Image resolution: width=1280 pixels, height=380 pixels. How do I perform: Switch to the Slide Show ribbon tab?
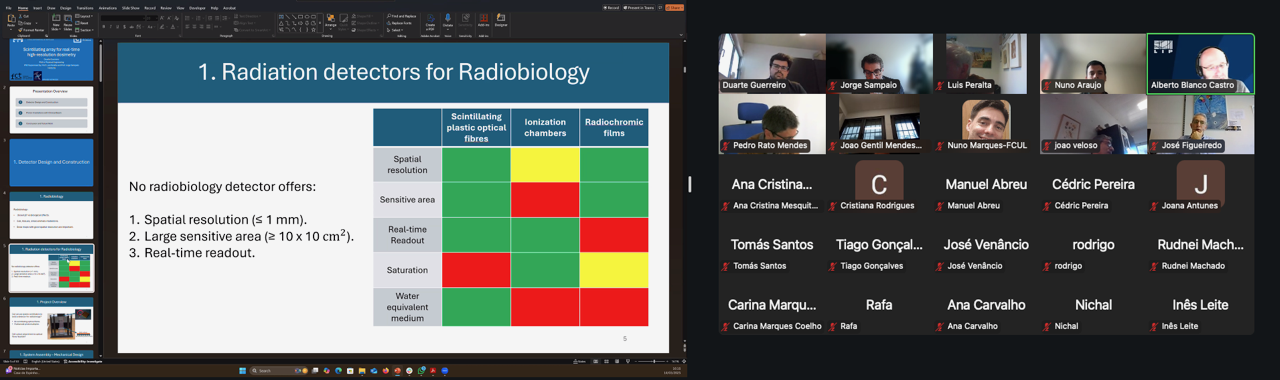coord(131,8)
